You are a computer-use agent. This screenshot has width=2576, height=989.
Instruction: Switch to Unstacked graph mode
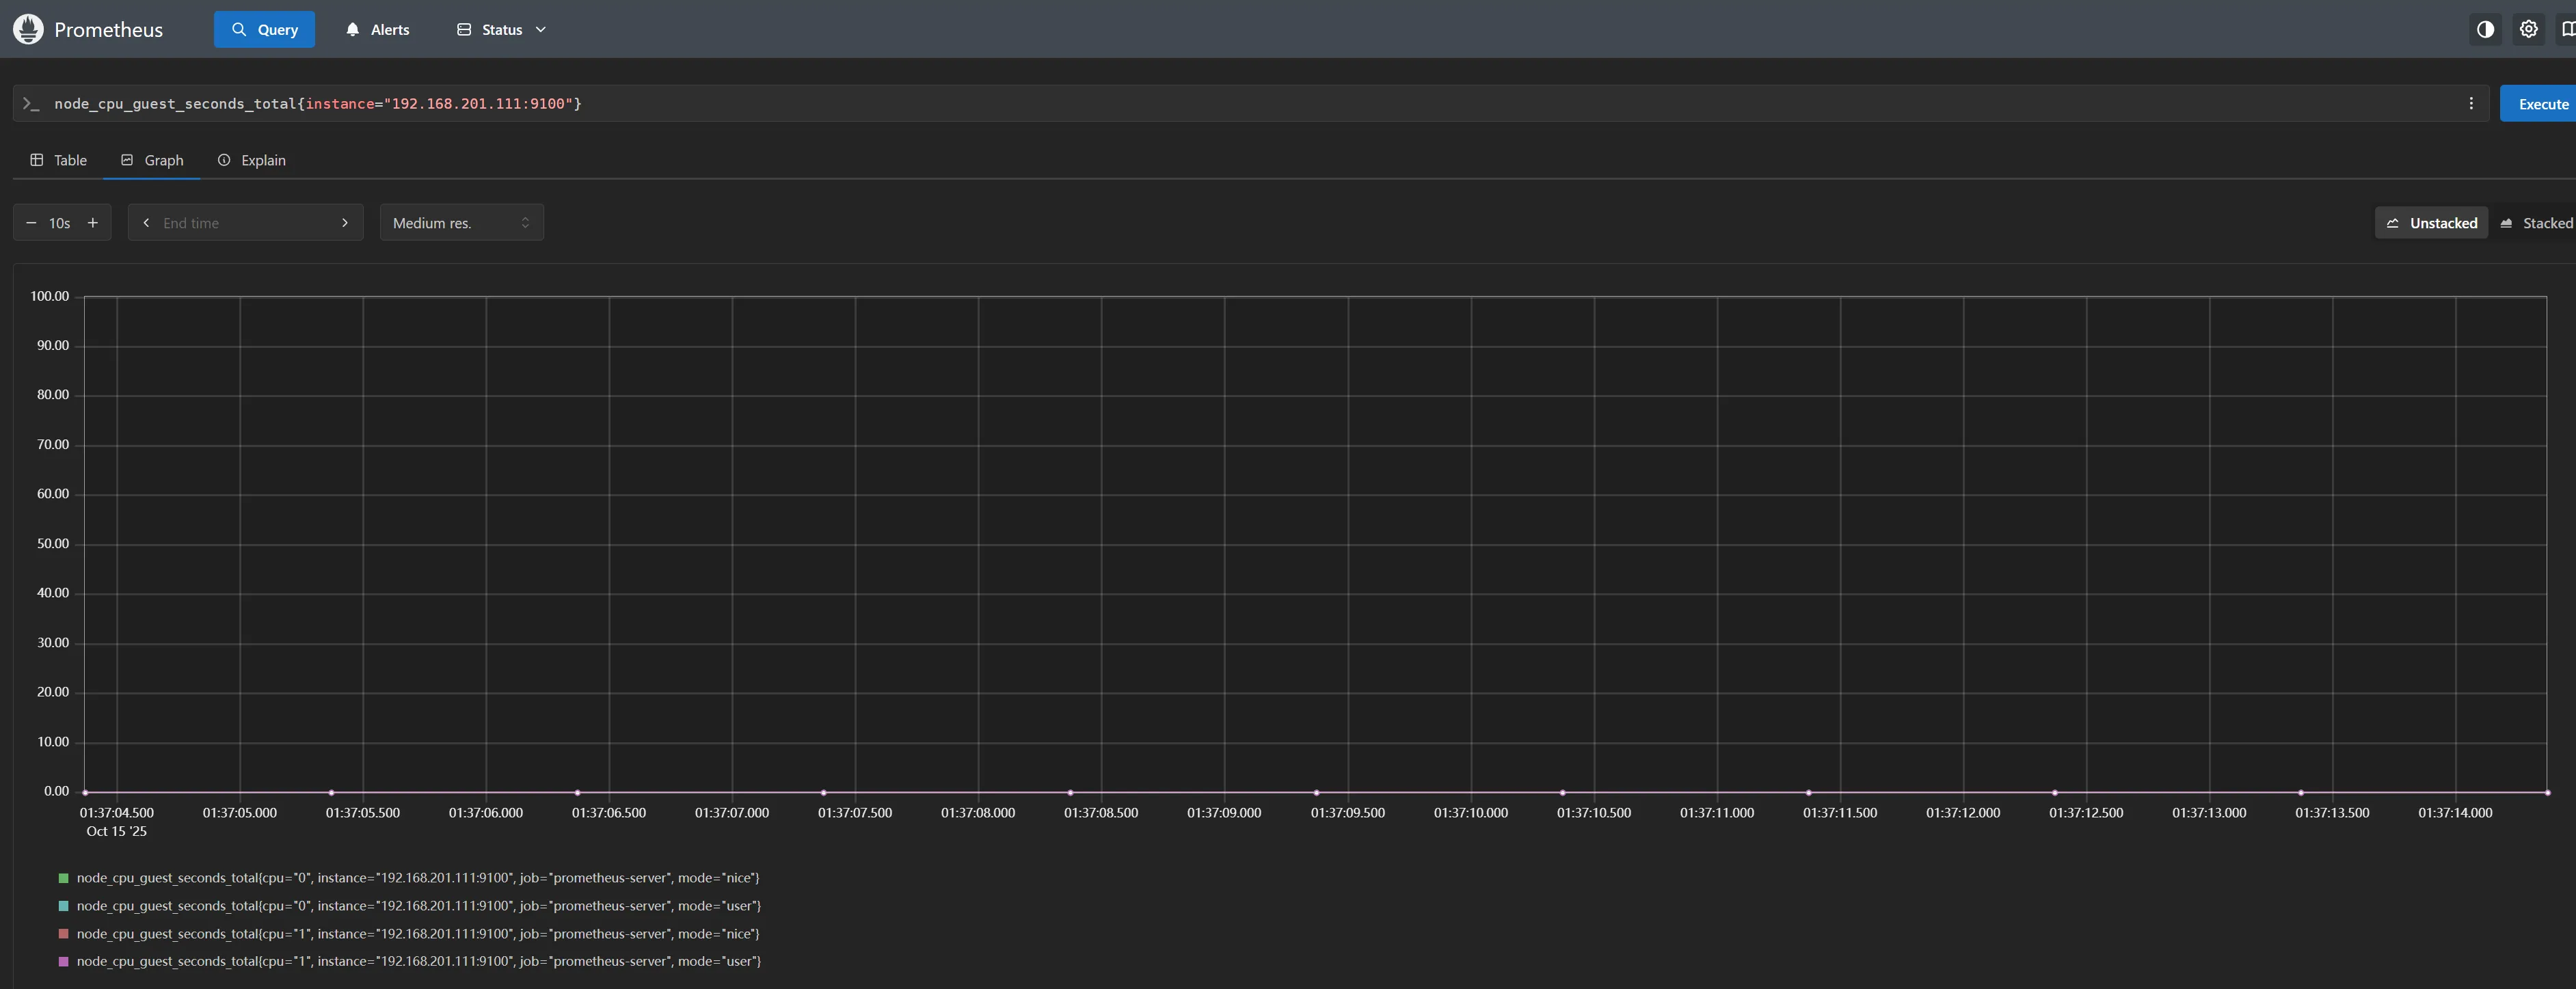pyautogui.click(x=2431, y=223)
